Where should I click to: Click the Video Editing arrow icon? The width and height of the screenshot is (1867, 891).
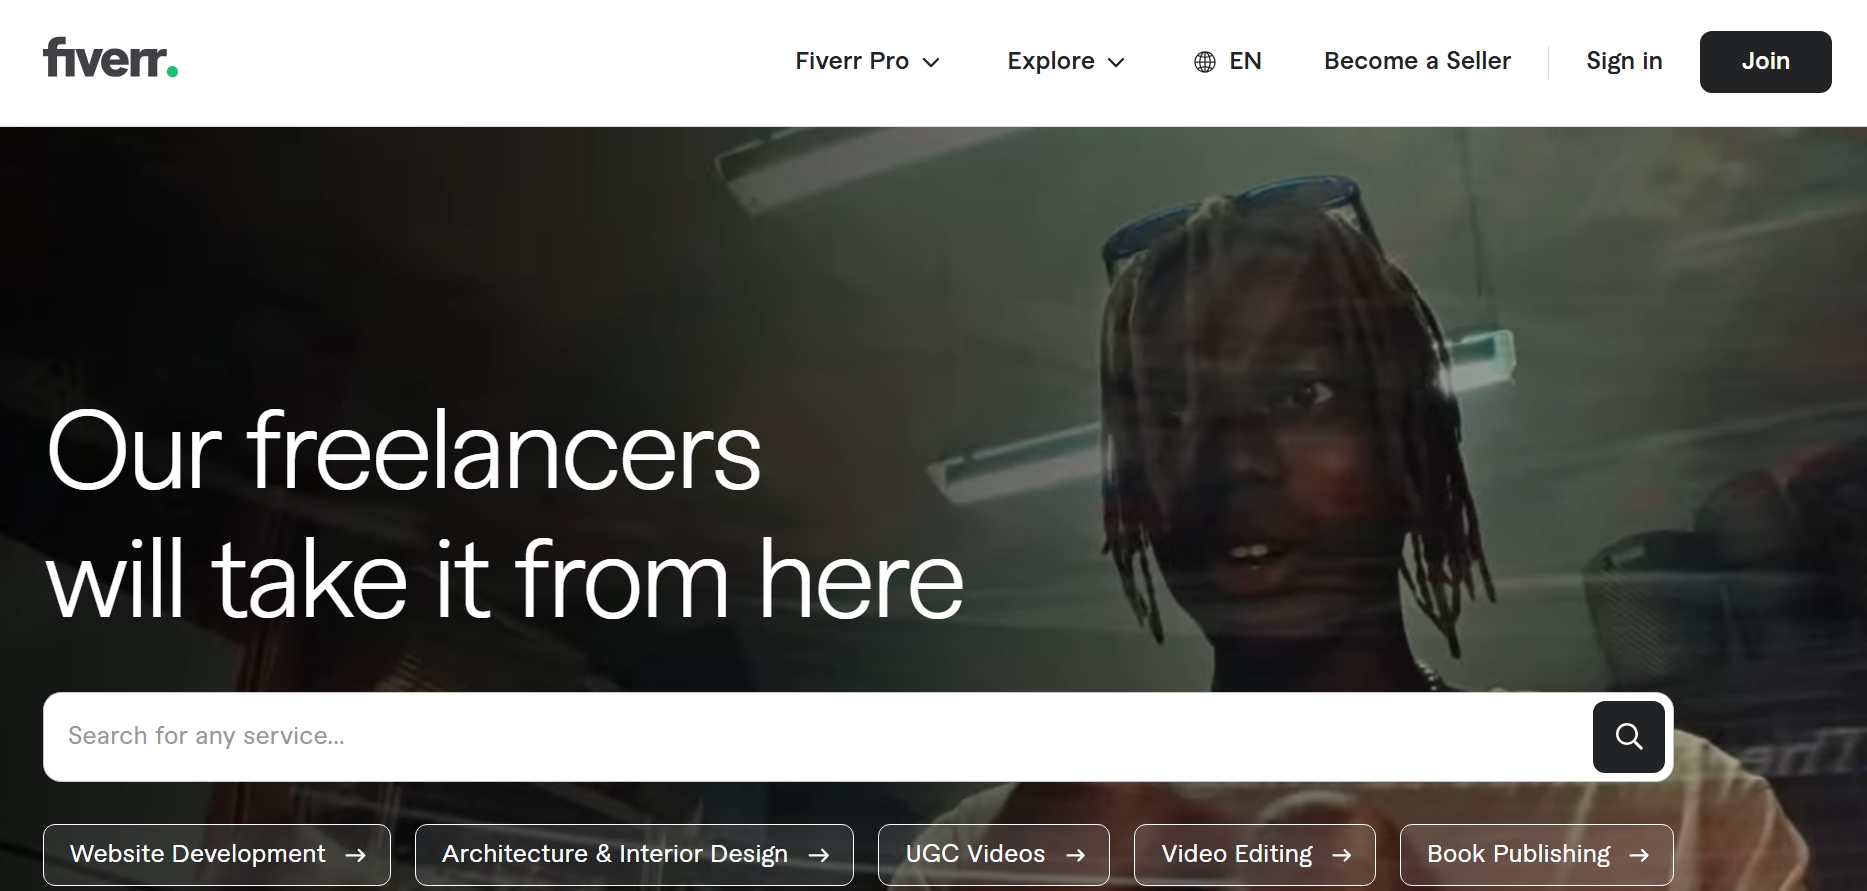(x=1341, y=855)
